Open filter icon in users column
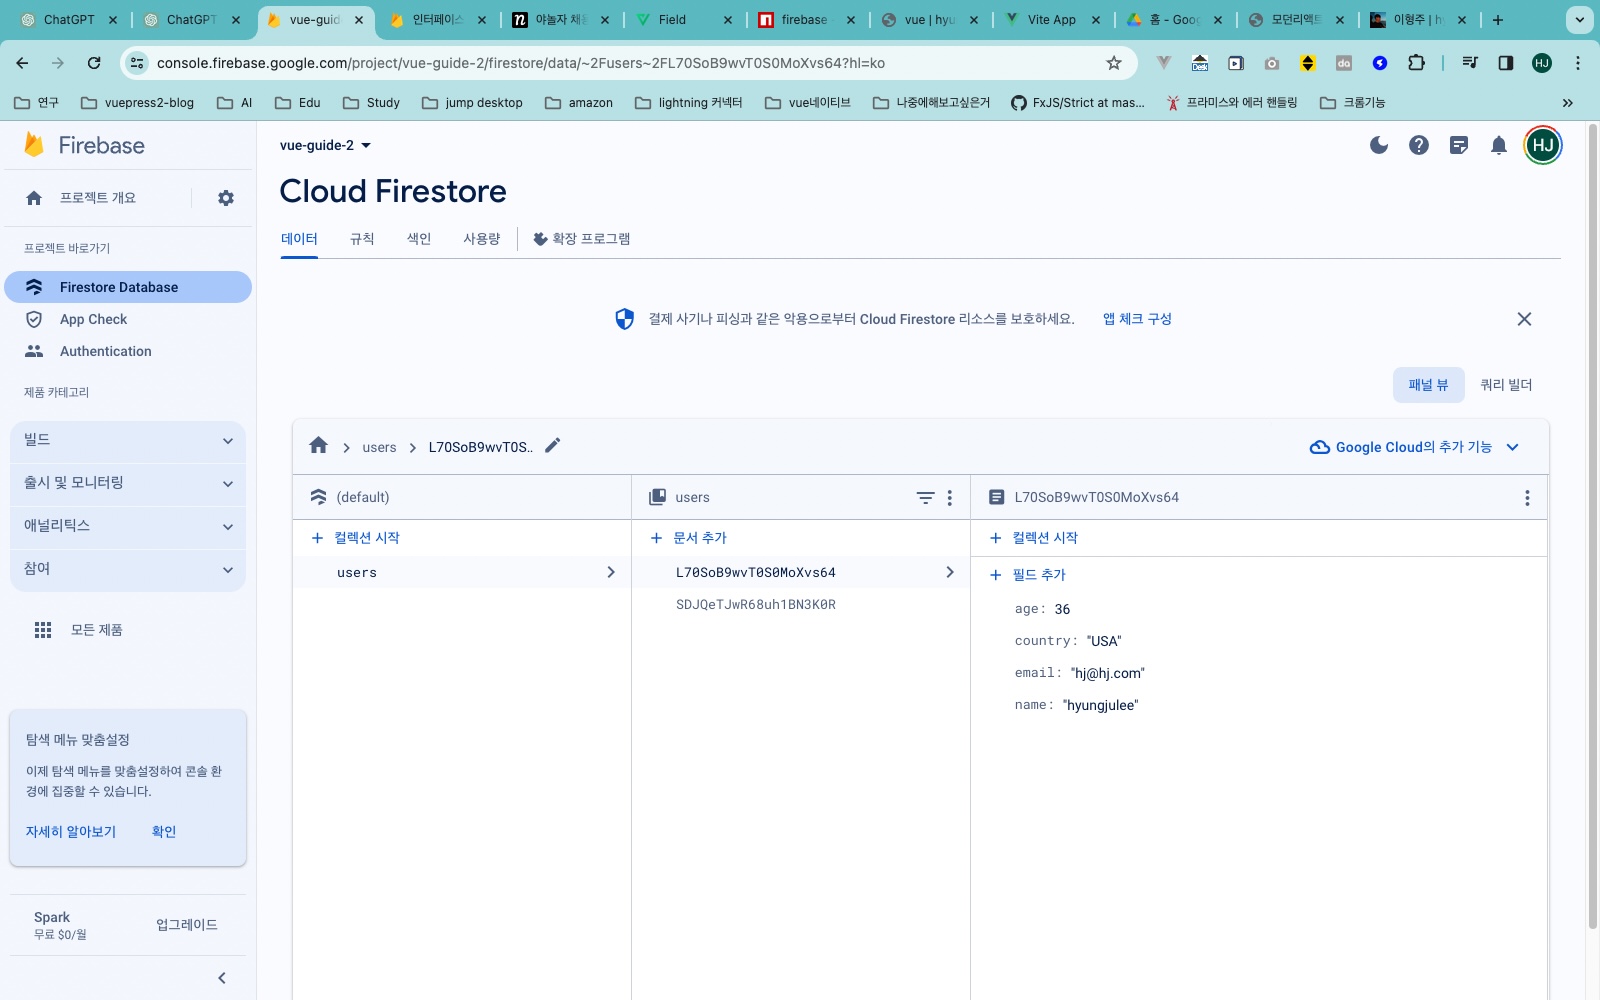The height and width of the screenshot is (1000, 1600). pos(926,497)
